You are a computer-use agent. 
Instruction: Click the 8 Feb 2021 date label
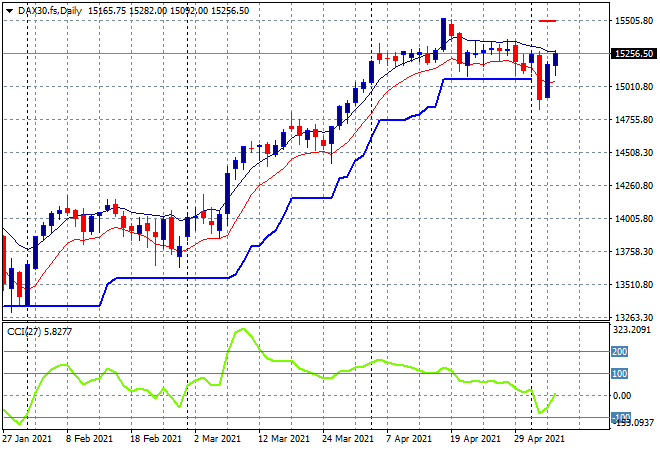[x=89, y=439]
